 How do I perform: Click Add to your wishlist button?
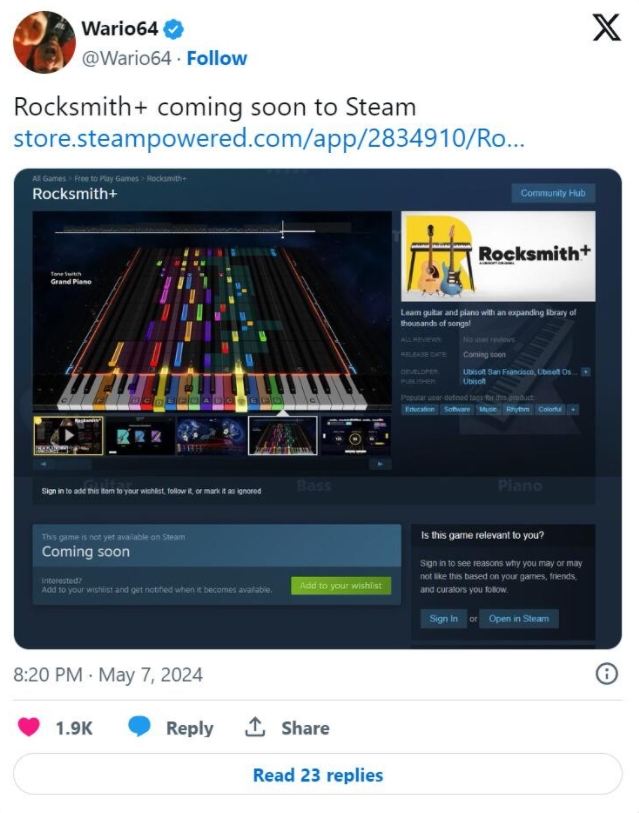341,585
